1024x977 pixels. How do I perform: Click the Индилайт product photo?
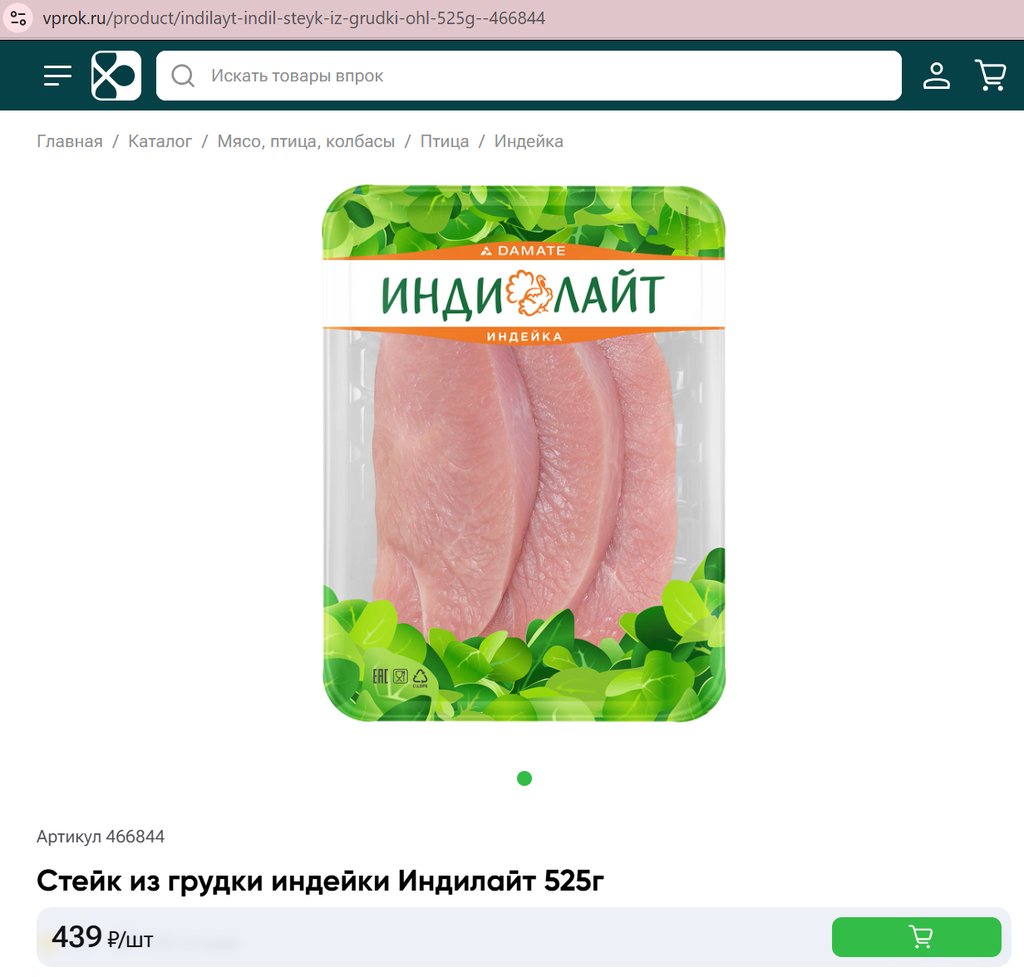pos(524,453)
